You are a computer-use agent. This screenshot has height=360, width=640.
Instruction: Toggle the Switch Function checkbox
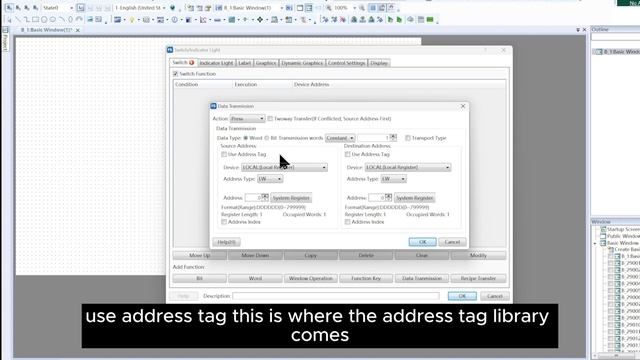[x=176, y=74]
